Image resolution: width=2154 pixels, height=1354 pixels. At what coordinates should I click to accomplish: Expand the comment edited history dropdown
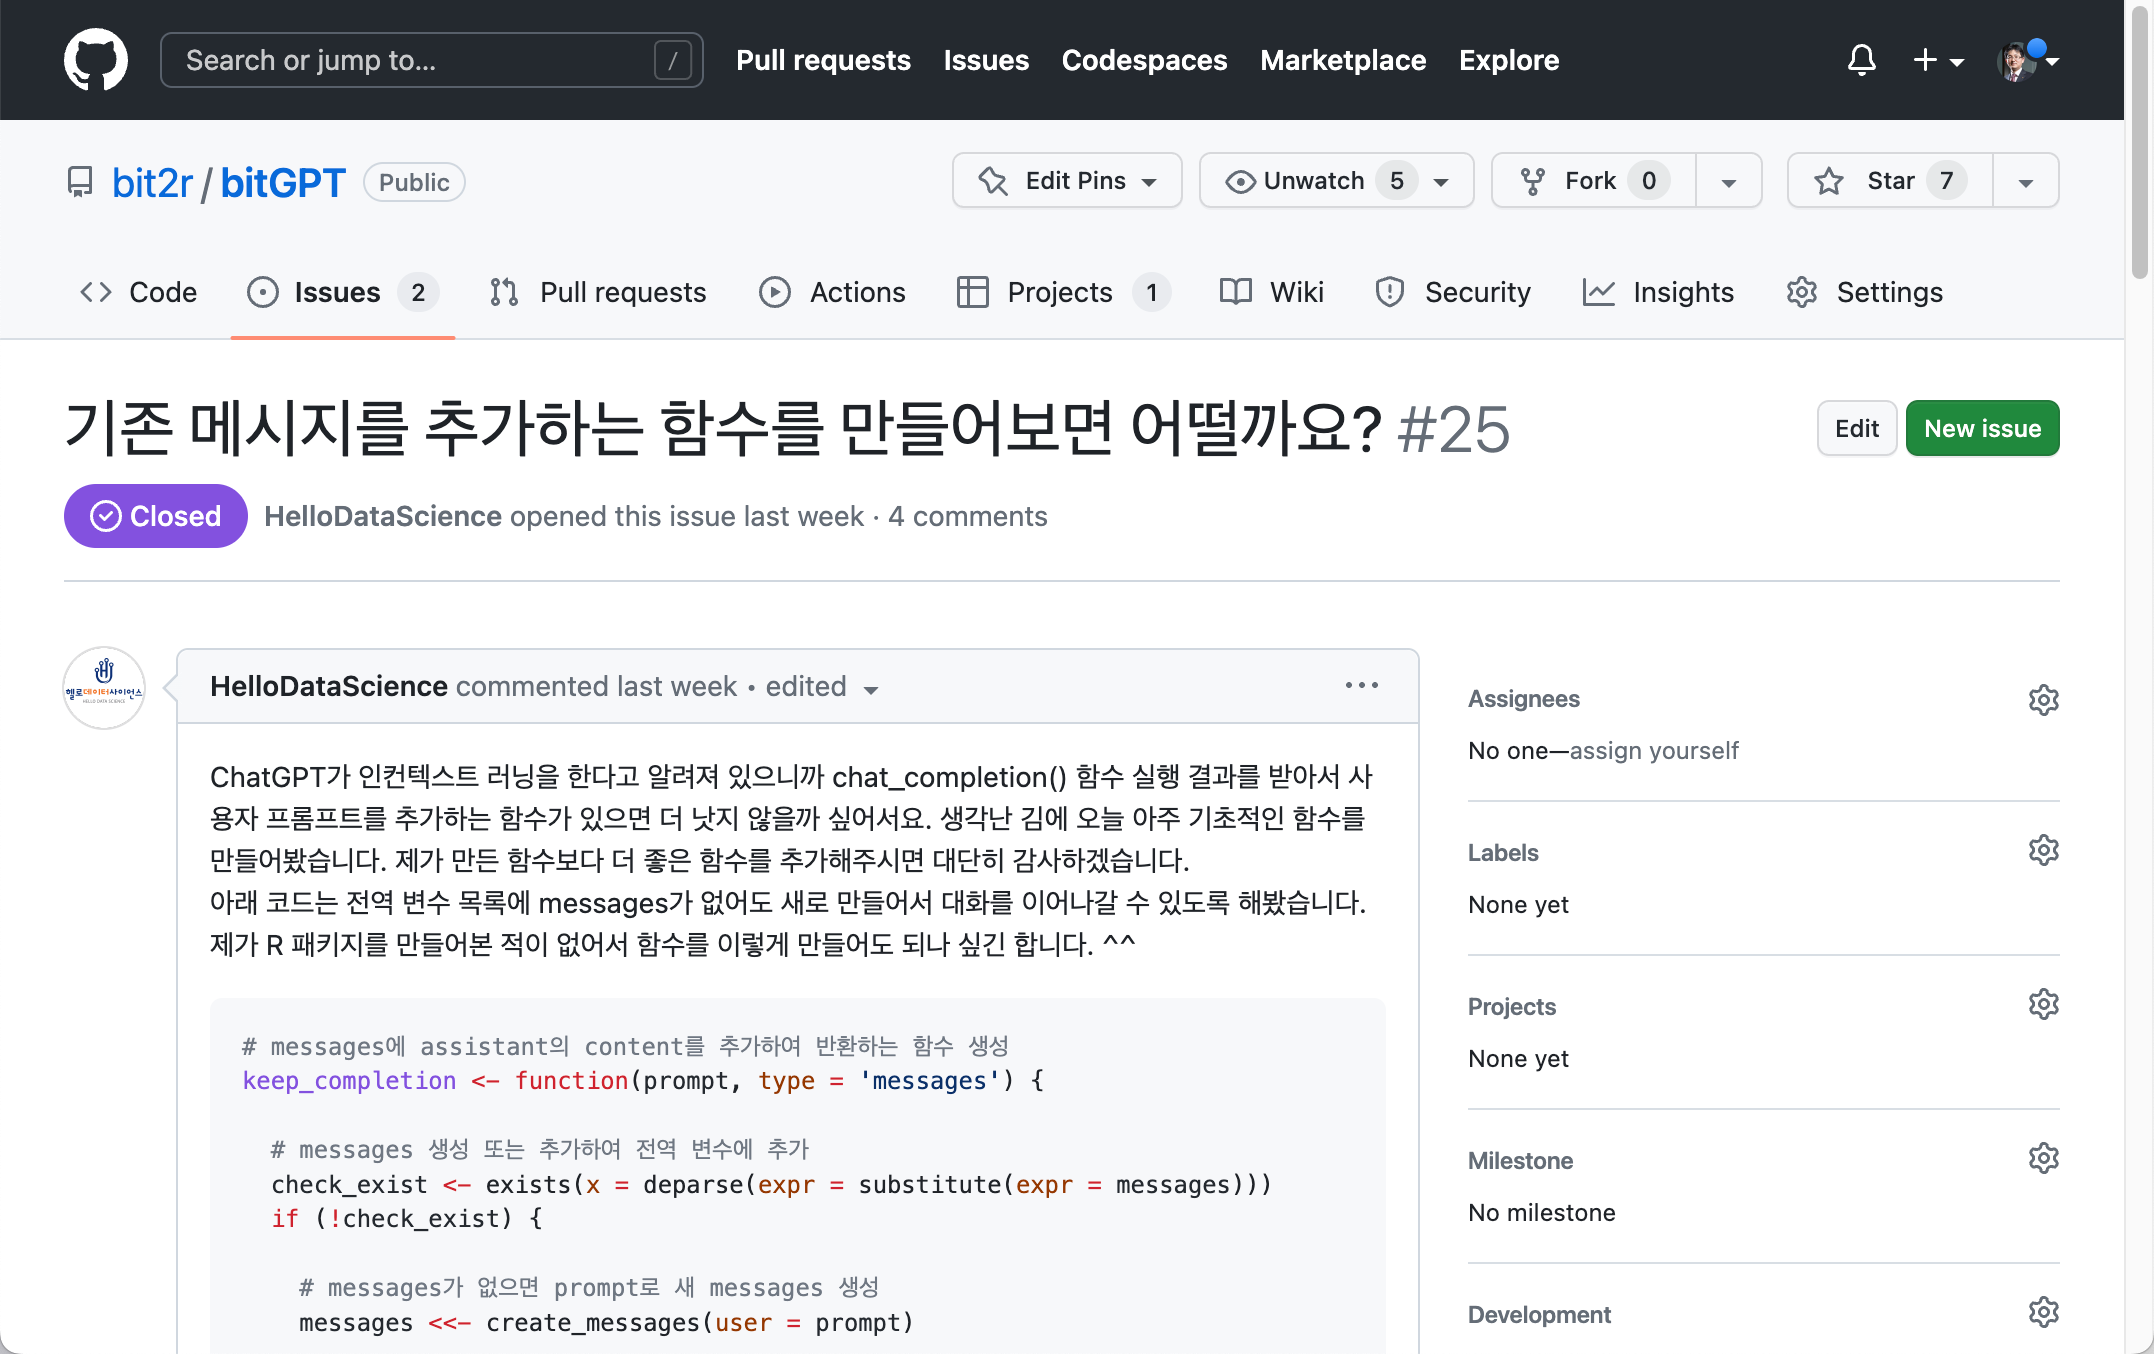(x=870, y=689)
